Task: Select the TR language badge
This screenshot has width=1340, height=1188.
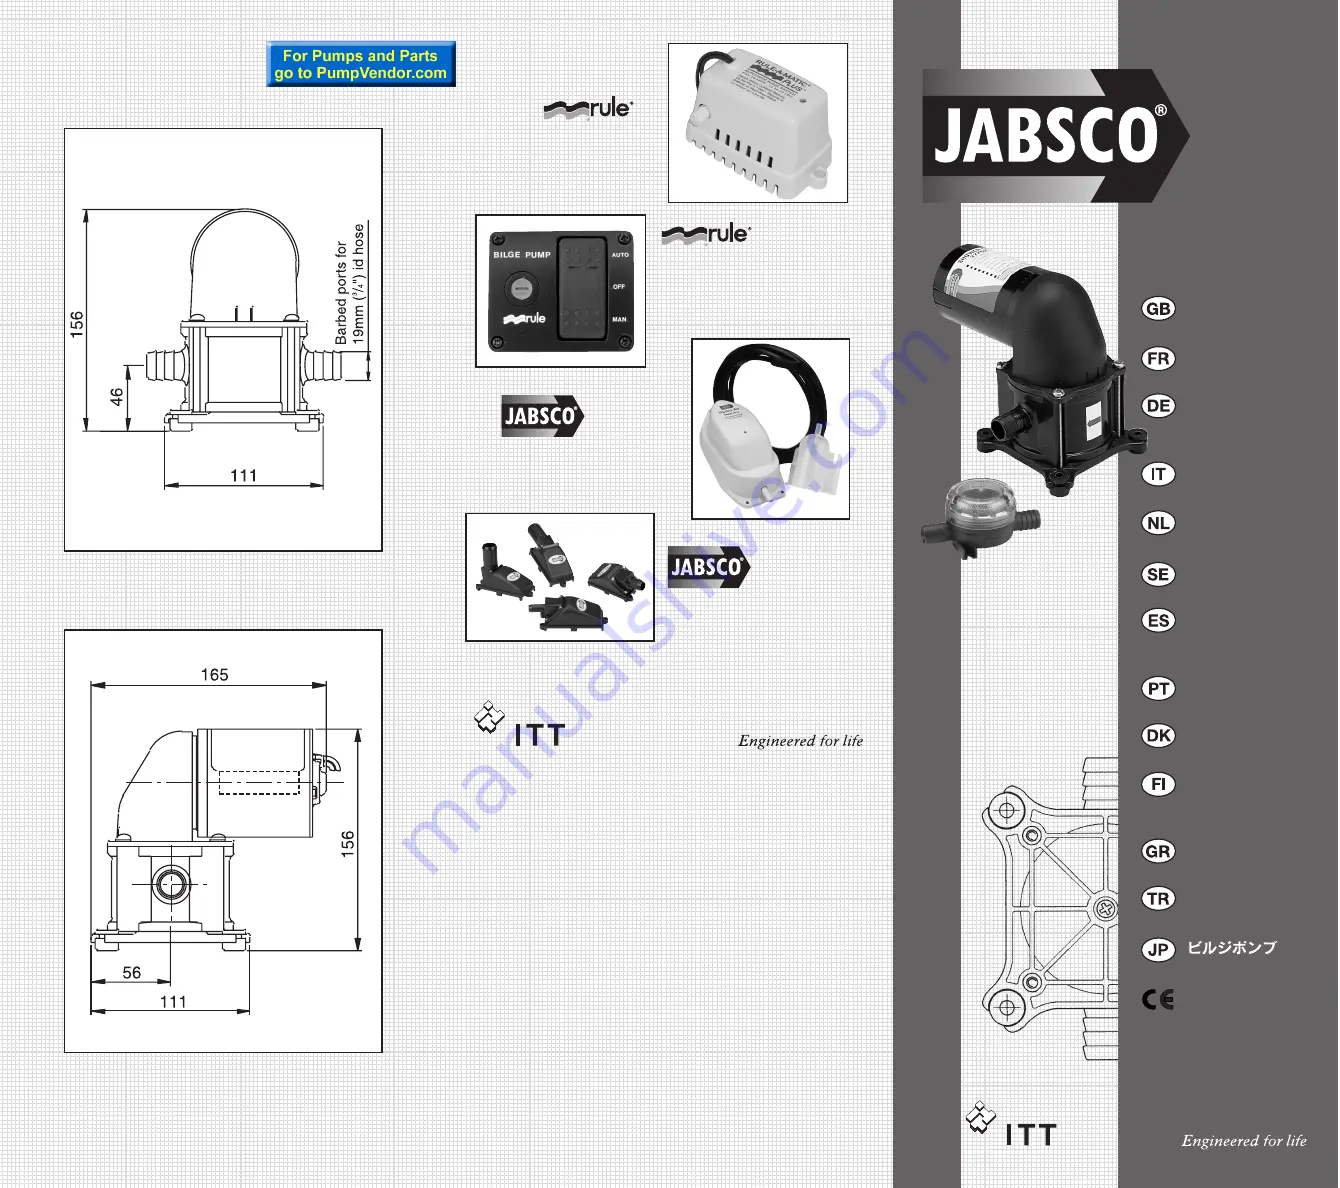Action: coord(1158,899)
